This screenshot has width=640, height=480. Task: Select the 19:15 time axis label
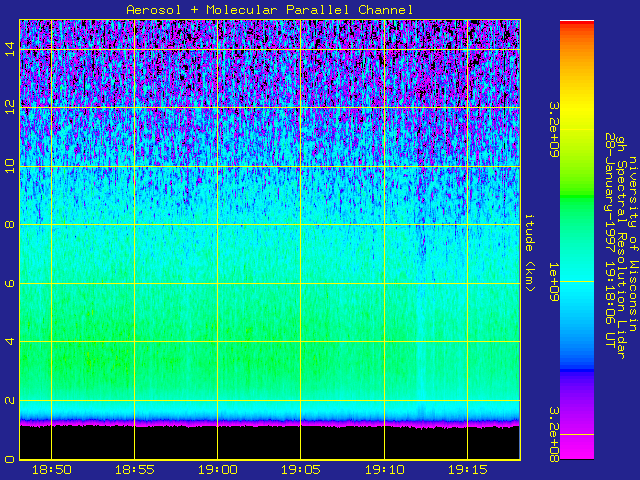coord(468,470)
